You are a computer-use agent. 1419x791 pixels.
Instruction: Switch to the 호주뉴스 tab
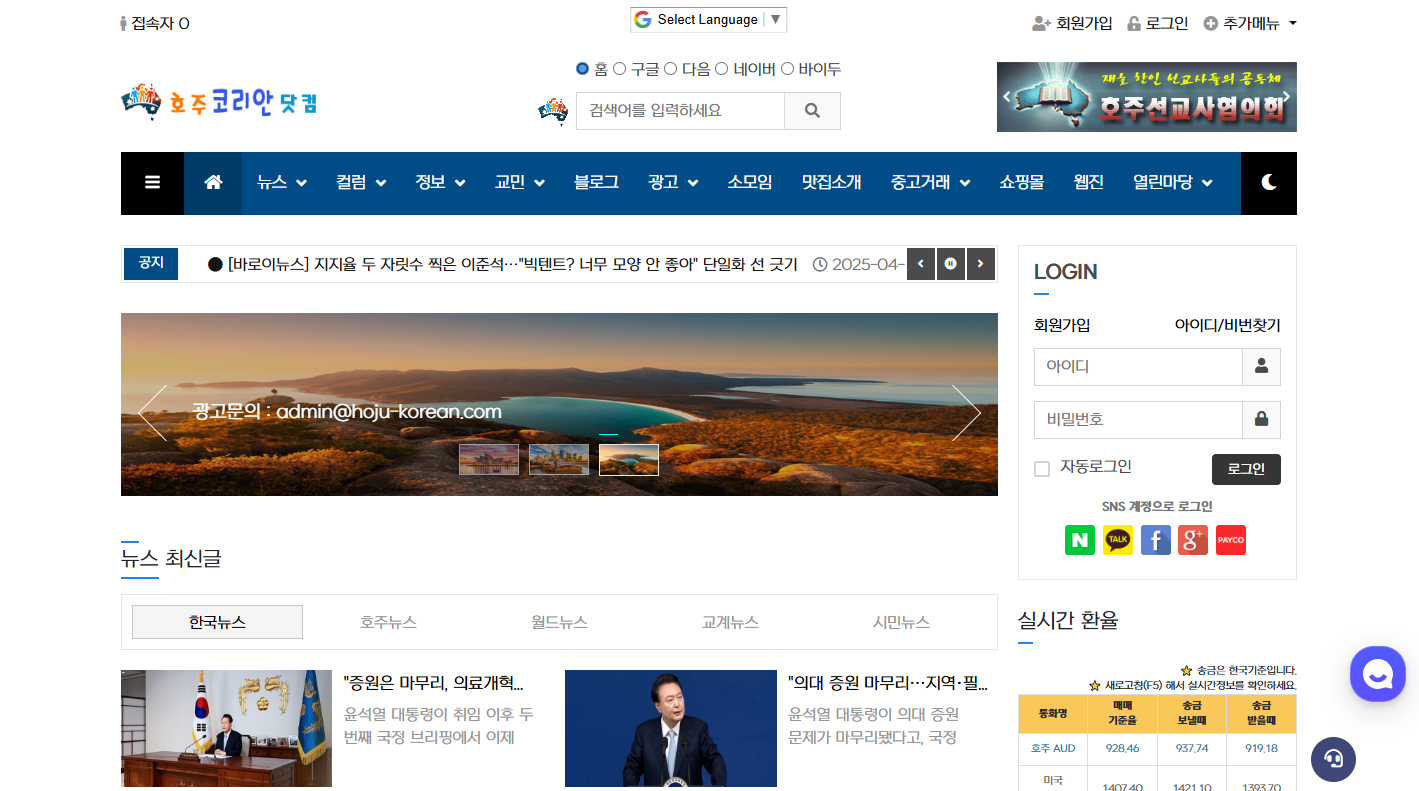[x=388, y=622]
